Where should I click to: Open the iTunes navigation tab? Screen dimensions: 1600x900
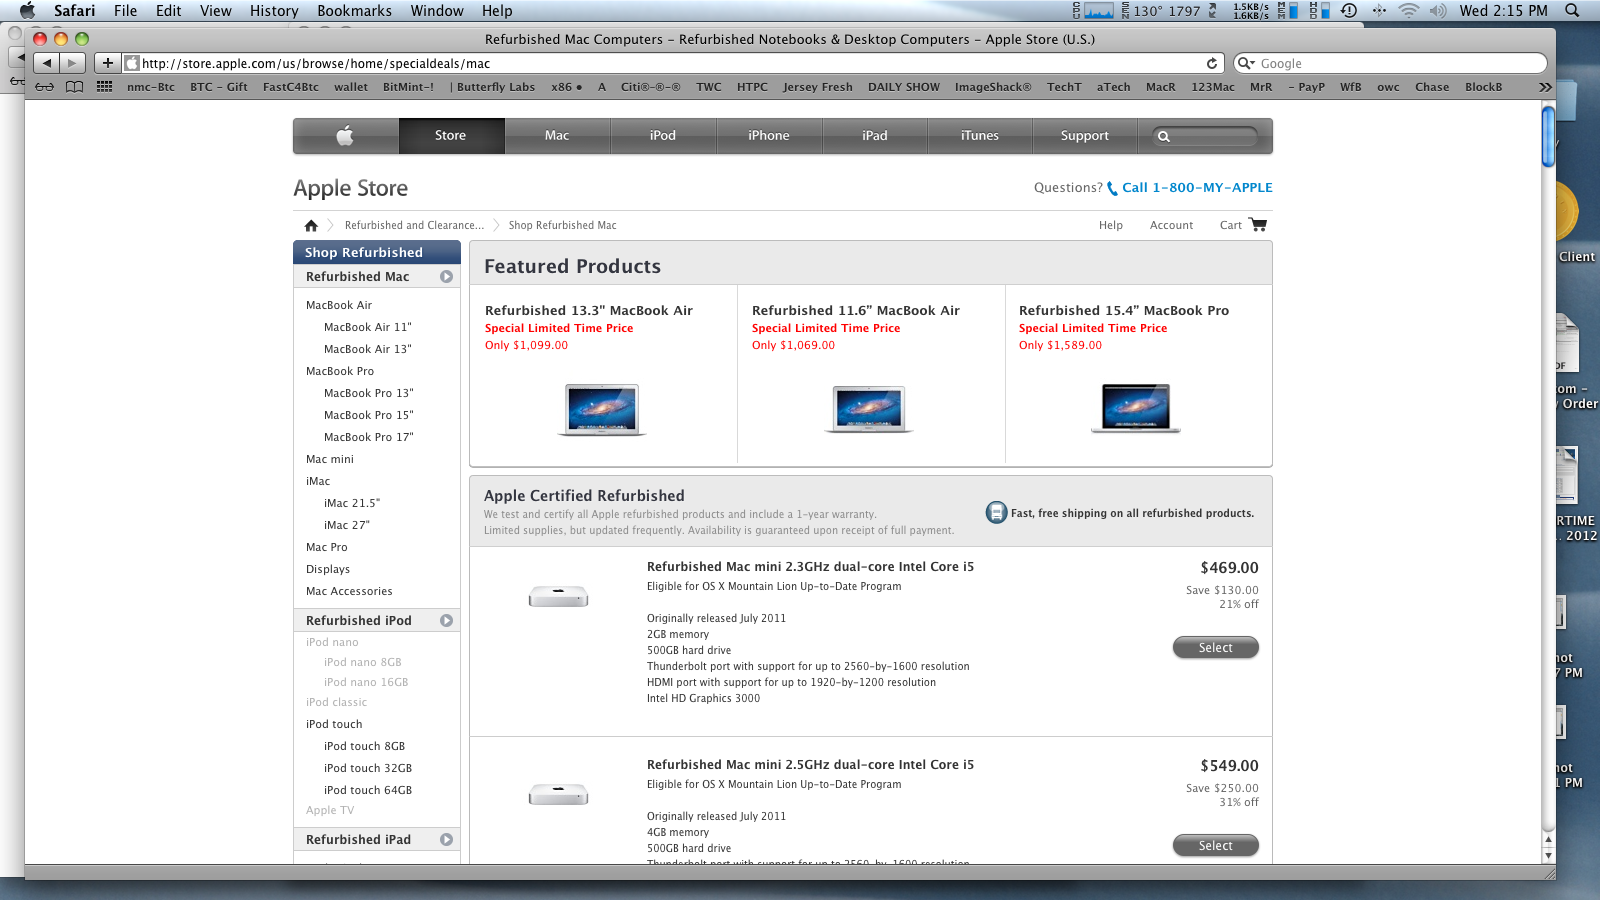[x=980, y=136]
